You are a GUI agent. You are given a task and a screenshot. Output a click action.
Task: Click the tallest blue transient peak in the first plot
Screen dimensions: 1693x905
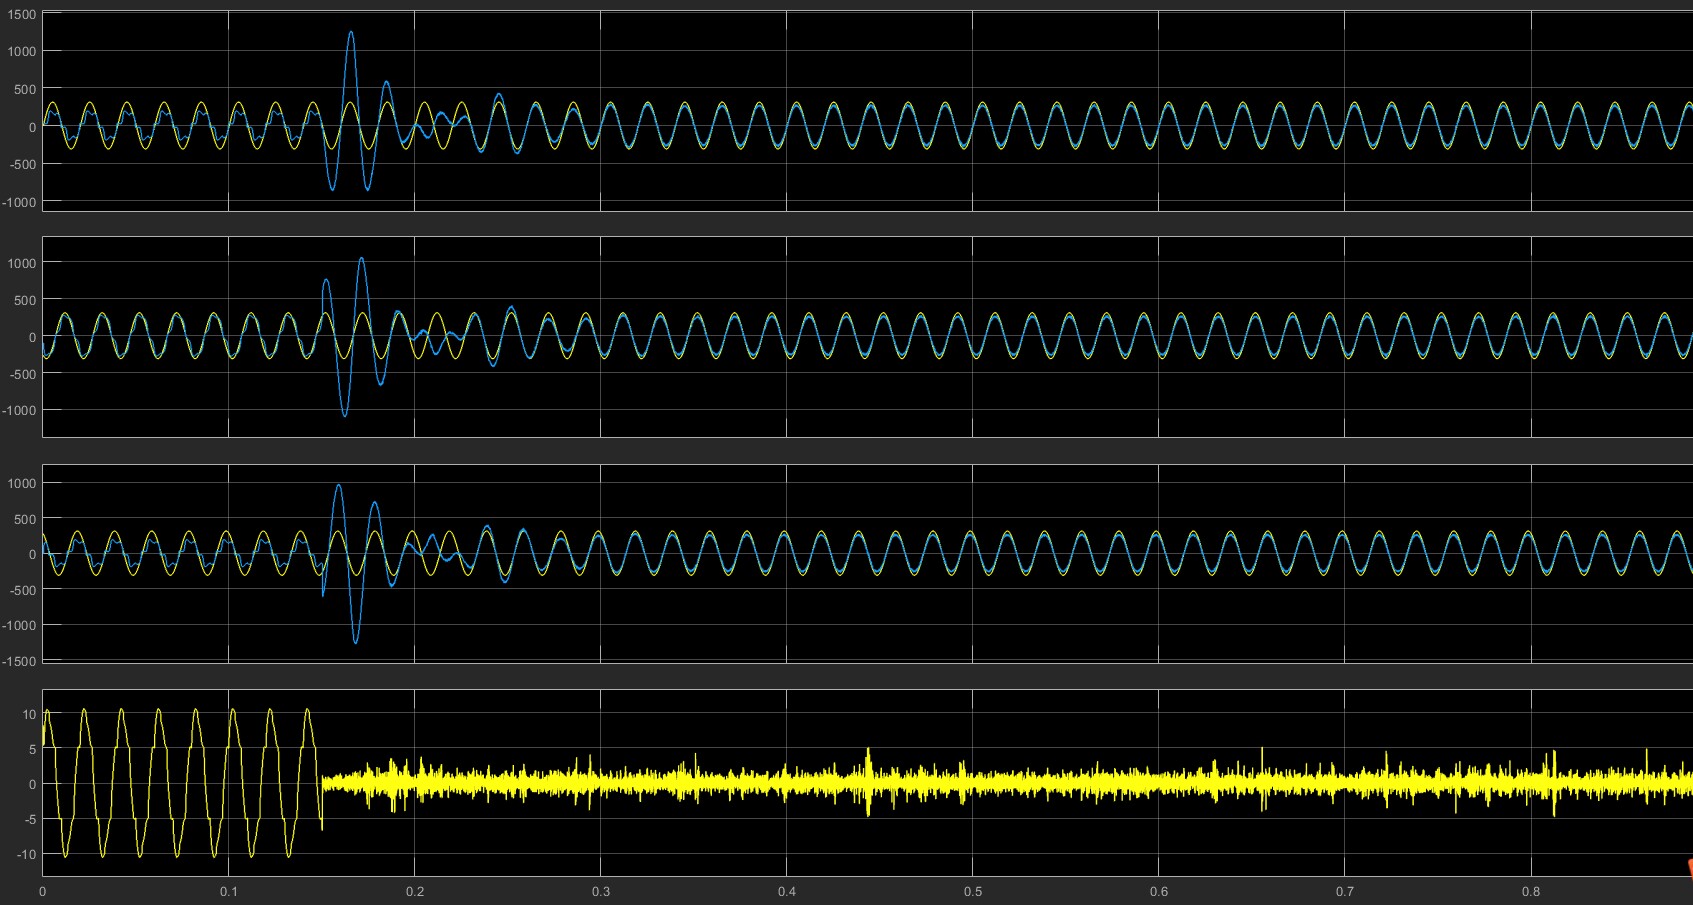[350, 33]
